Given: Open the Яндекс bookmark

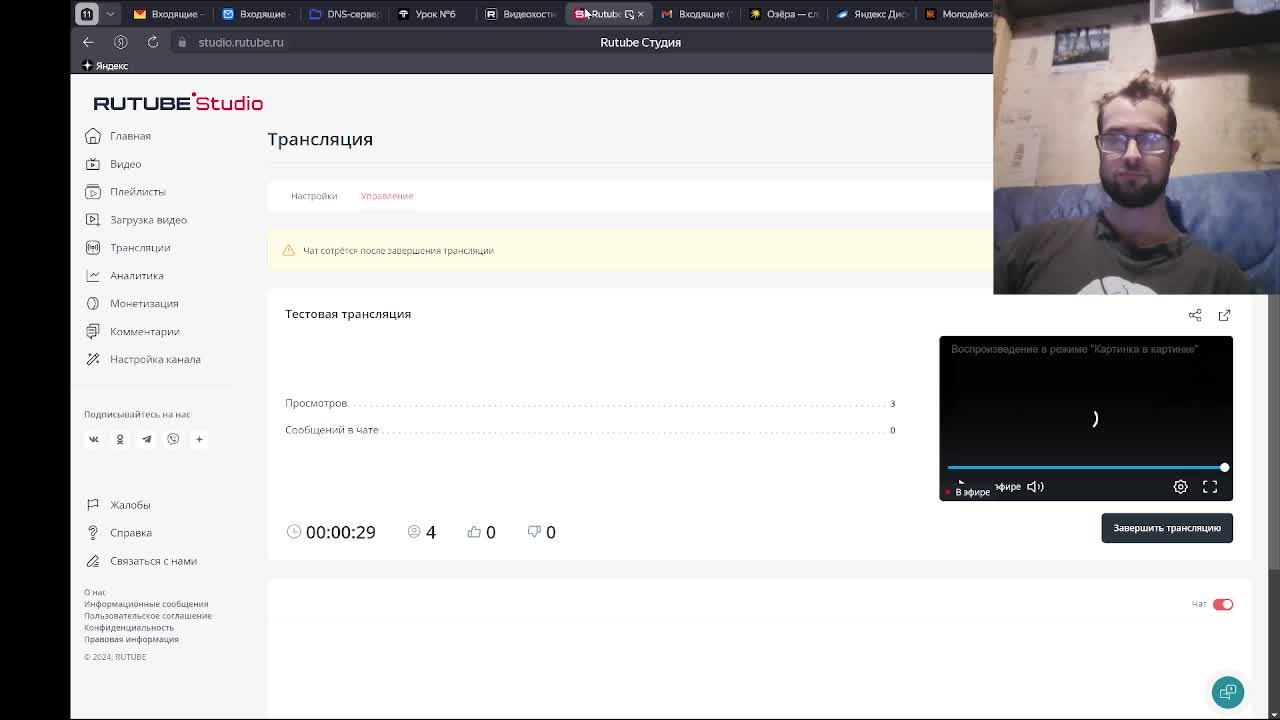Looking at the screenshot, I should pos(105,66).
